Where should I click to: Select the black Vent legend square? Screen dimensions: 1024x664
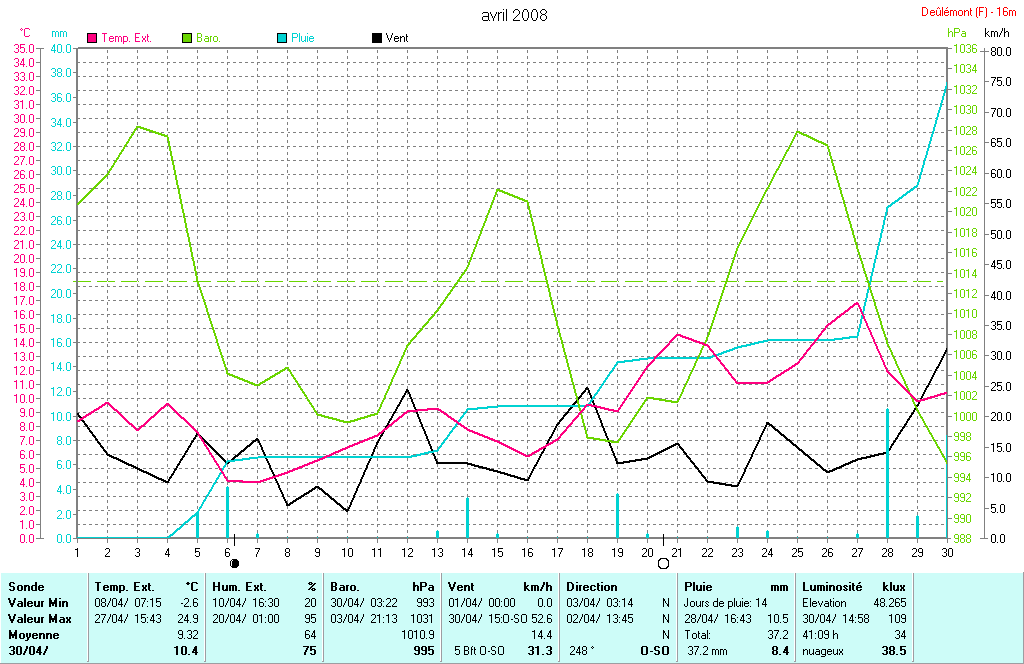coord(376,38)
